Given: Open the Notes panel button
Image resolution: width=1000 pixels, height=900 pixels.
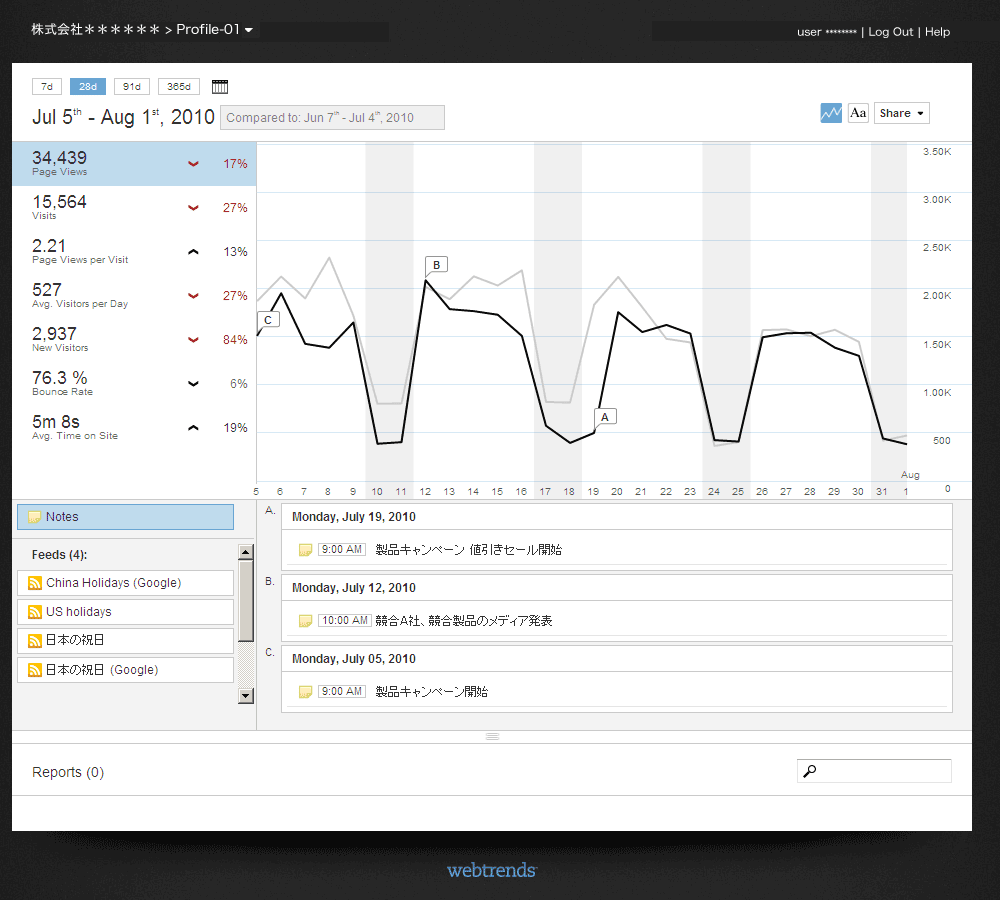Looking at the screenshot, I should click(x=126, y=517).
